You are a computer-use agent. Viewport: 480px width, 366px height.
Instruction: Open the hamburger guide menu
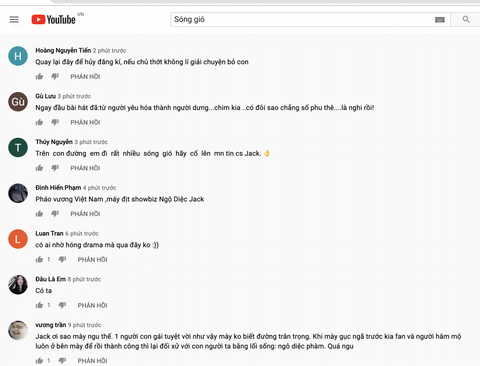[x=14, y=19]
